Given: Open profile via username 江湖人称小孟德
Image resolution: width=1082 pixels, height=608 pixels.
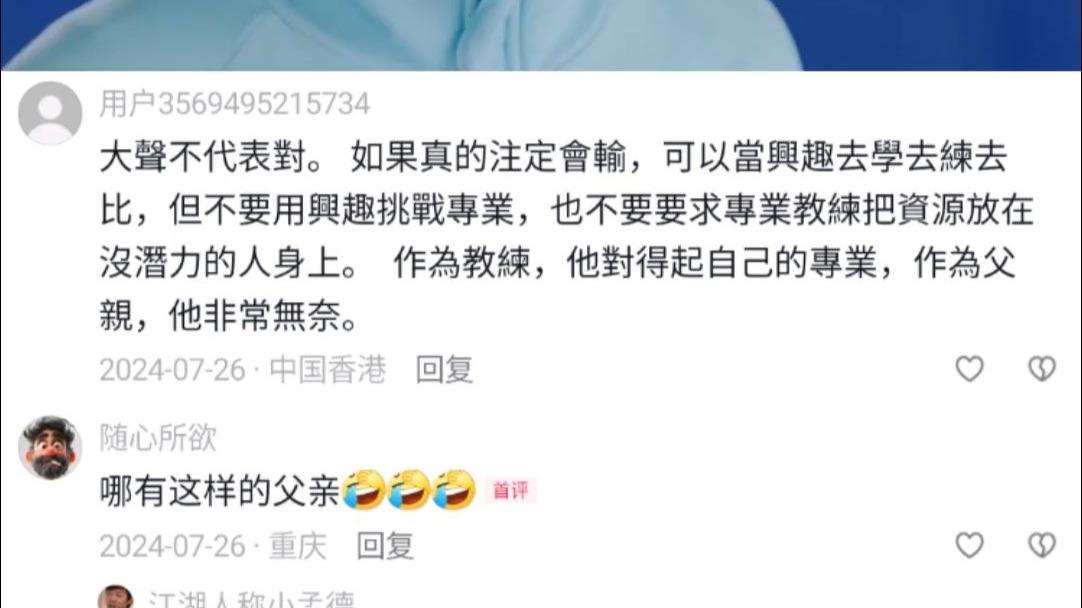Looking at the screenshot, I should (x=251, y=599).
